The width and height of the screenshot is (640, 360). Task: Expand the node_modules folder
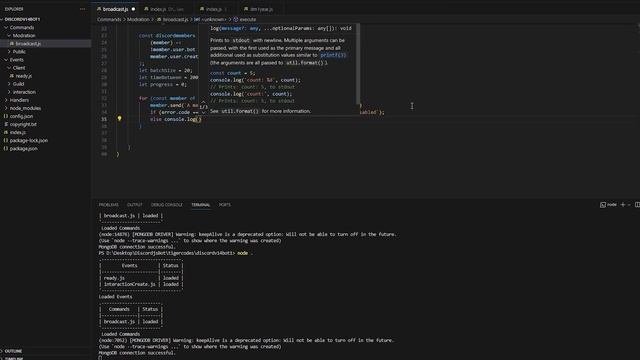click(6, 108)
